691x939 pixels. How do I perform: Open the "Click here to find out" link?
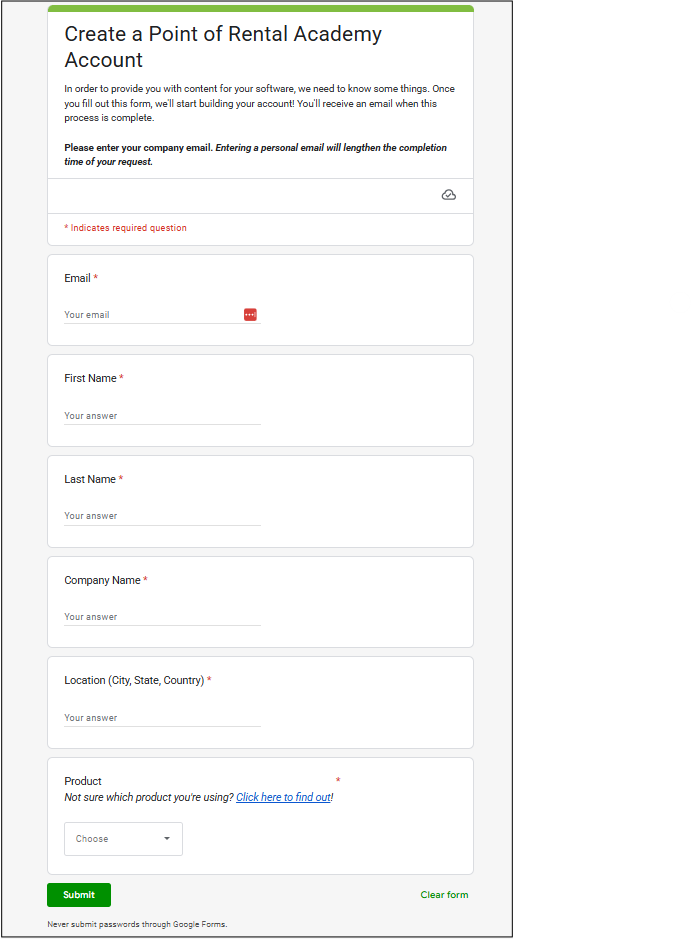point(283,798)
